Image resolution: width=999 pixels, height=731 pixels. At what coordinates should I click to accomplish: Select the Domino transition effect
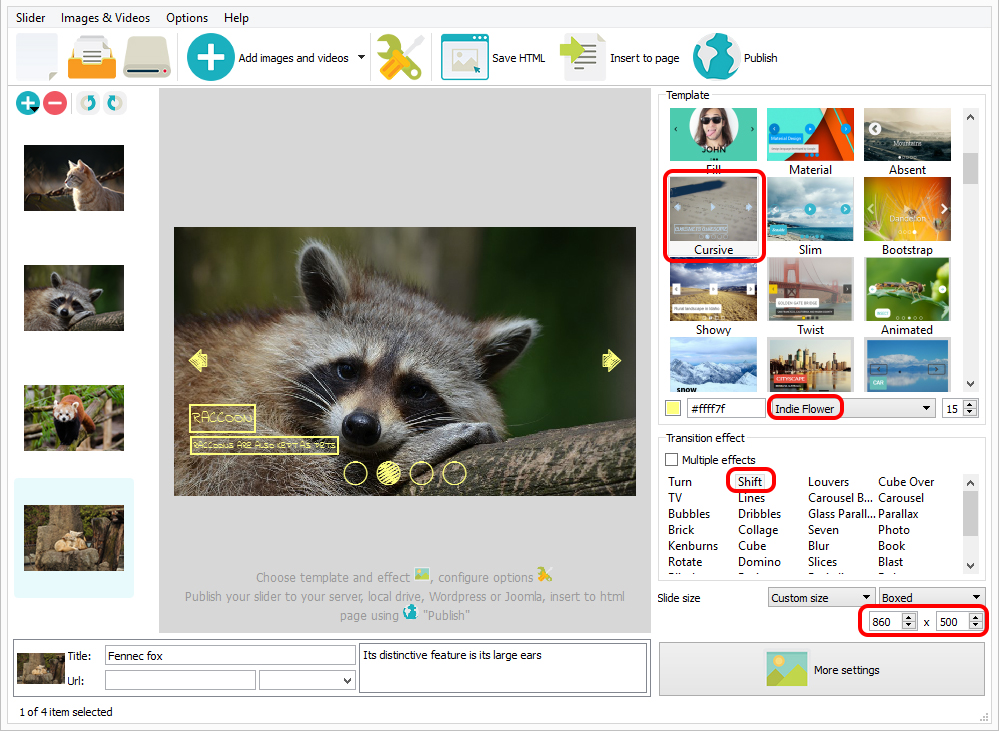(x=759, y=561)
